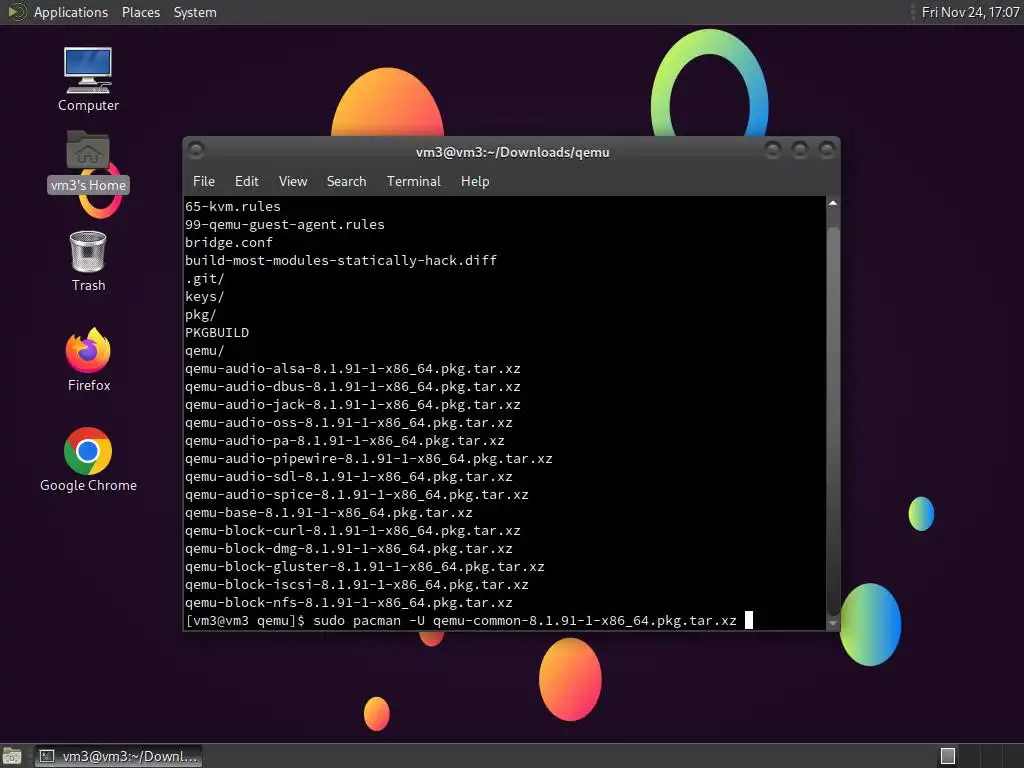Viewport: 1024px width, 768px height.
Task: Click the qemu-base package line
Action: (328, 513)
